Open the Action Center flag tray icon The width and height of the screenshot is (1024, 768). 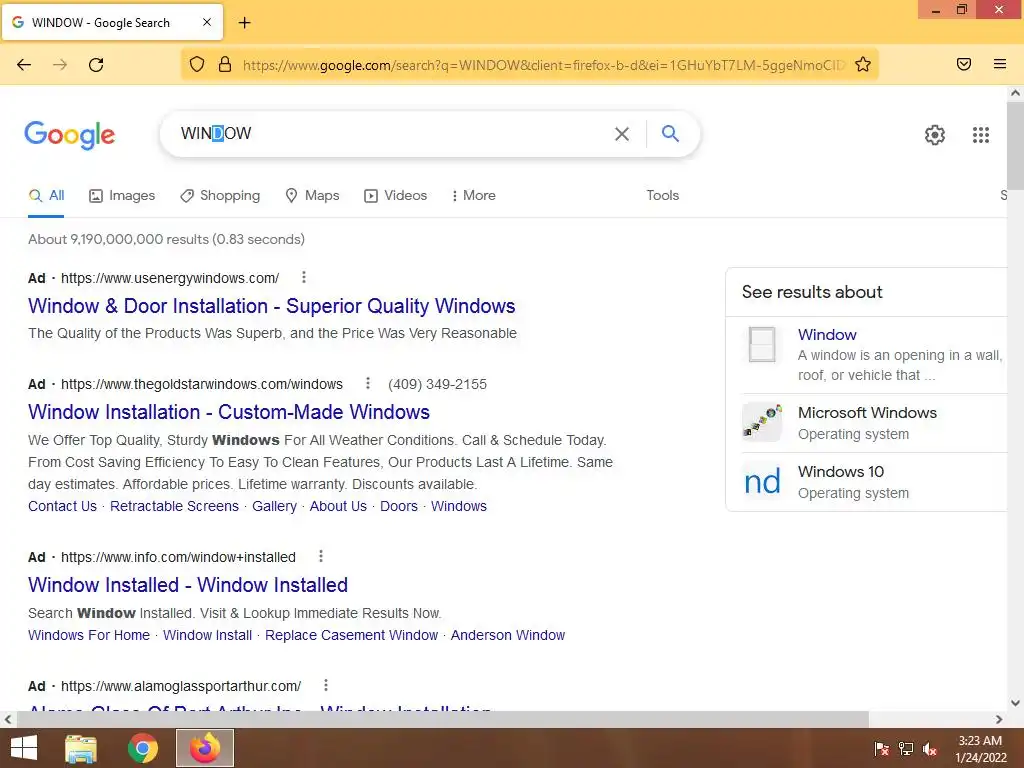881,749
